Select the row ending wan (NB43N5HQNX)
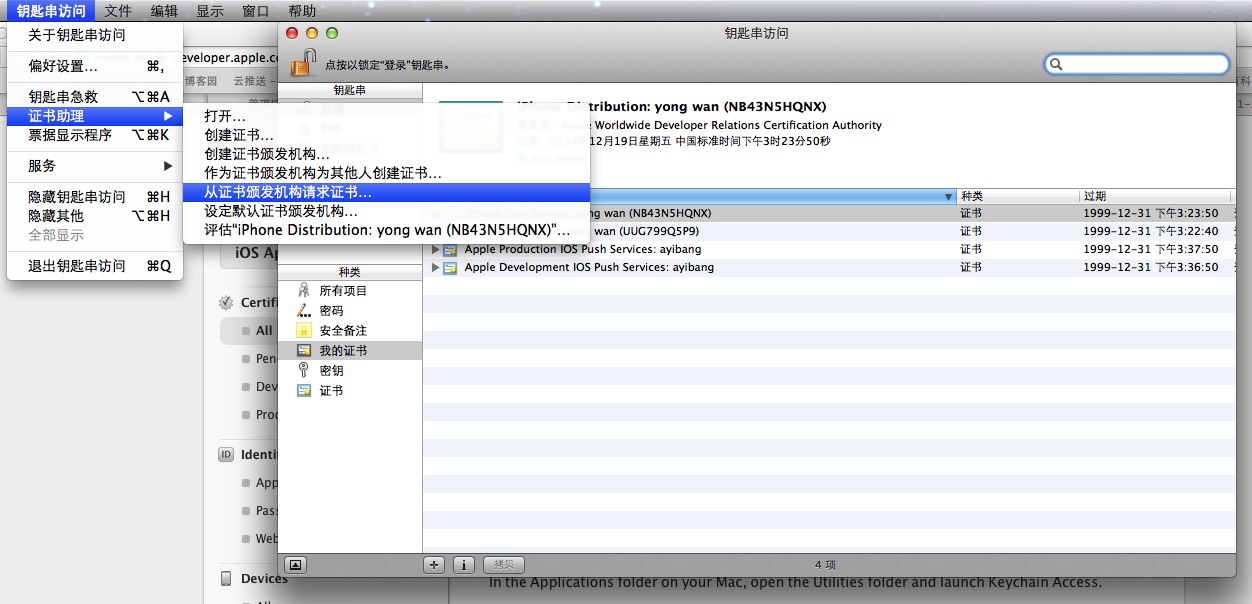Image resolution: width=1252 pixels, height=604 pixels. [829, 213]
